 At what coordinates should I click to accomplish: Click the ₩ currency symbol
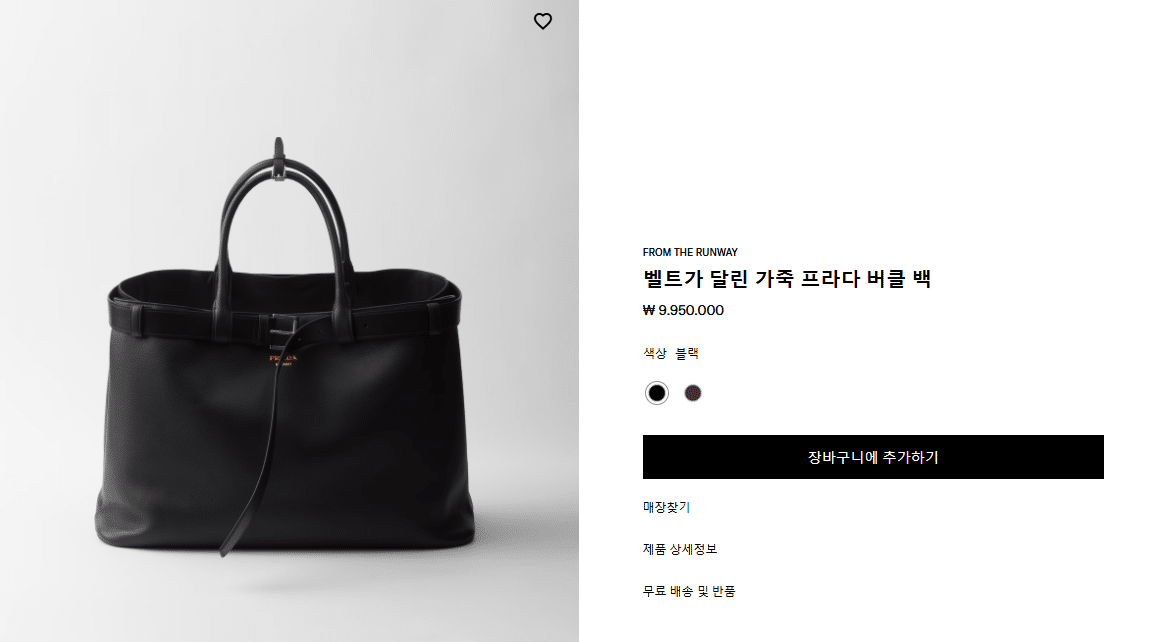coord(649,310)
